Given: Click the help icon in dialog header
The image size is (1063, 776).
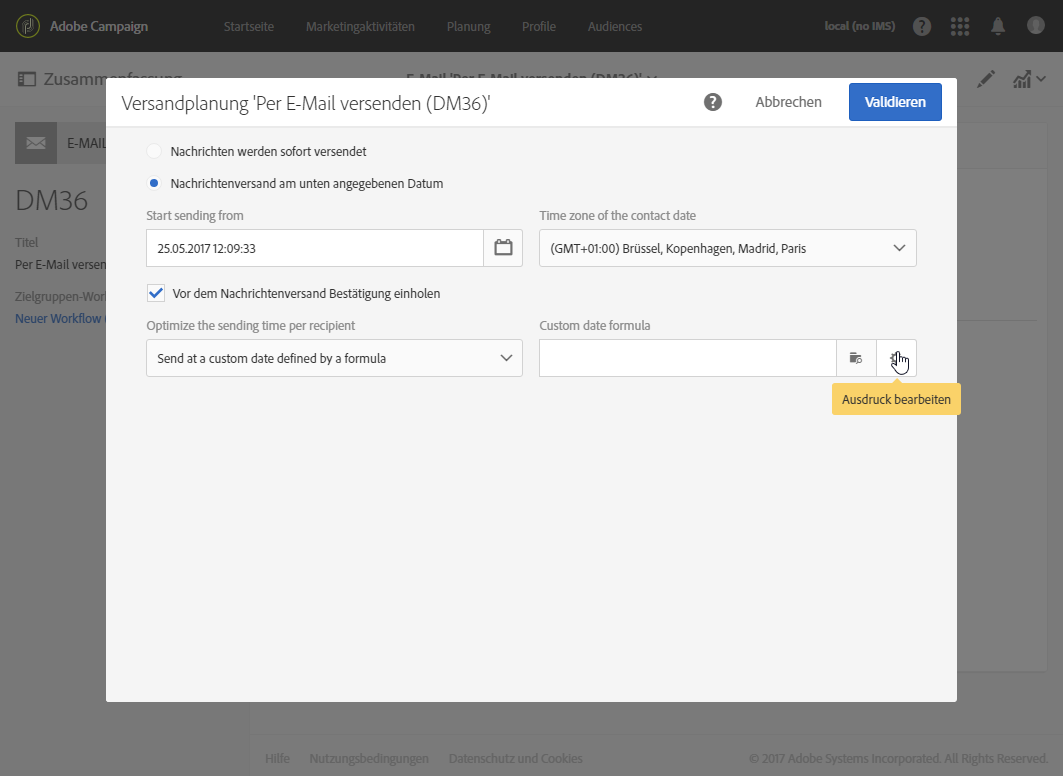Looking at the screenshot, I should coord(713,102).
